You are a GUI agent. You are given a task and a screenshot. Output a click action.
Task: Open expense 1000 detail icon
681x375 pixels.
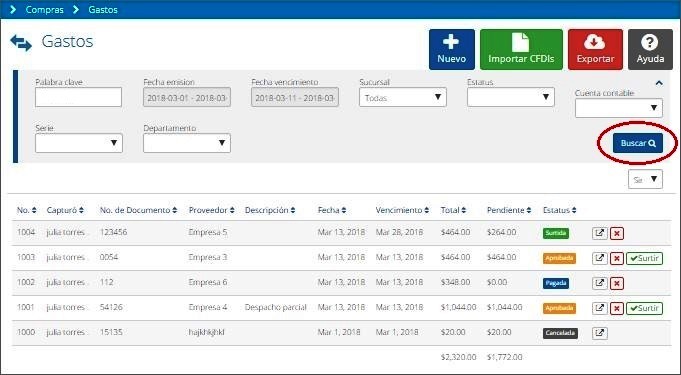600,333
